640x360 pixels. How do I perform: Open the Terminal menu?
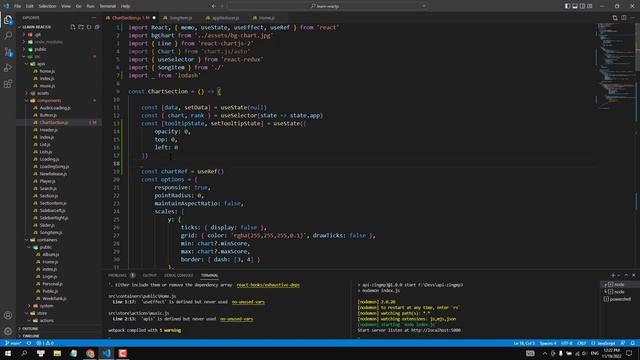[x=108, y=6]
